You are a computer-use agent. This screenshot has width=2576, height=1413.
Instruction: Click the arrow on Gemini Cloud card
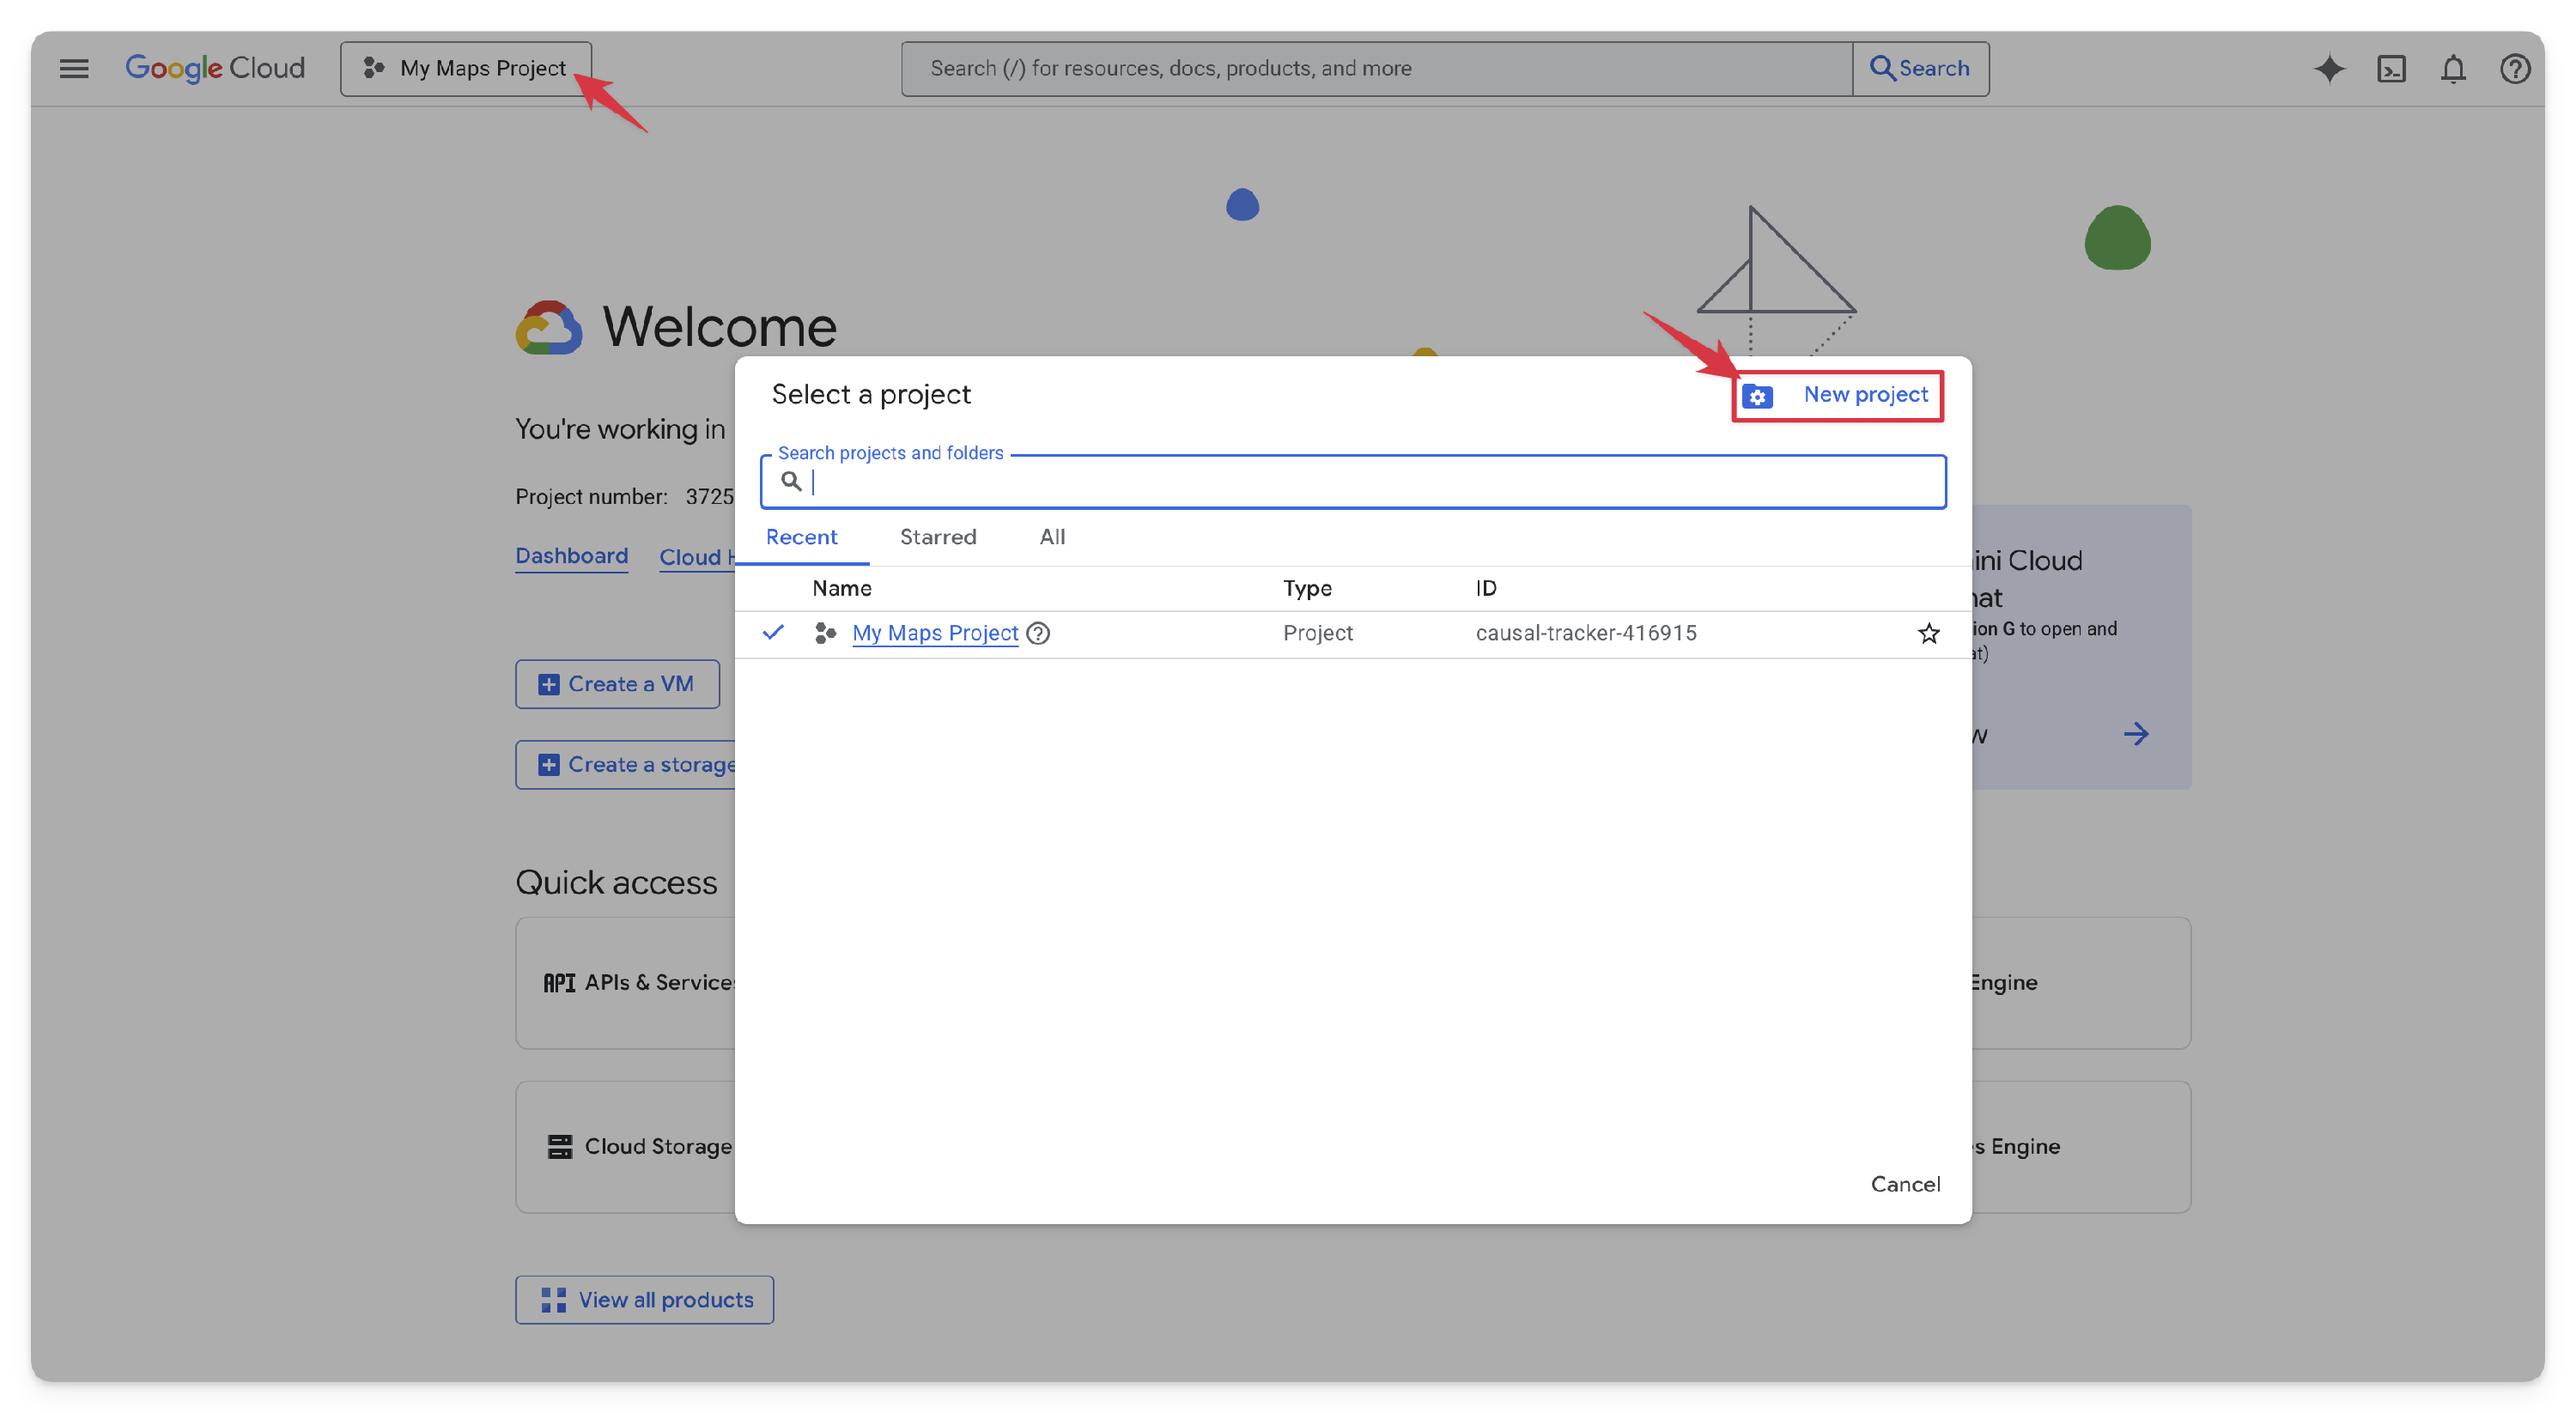tap(2135, 734)
